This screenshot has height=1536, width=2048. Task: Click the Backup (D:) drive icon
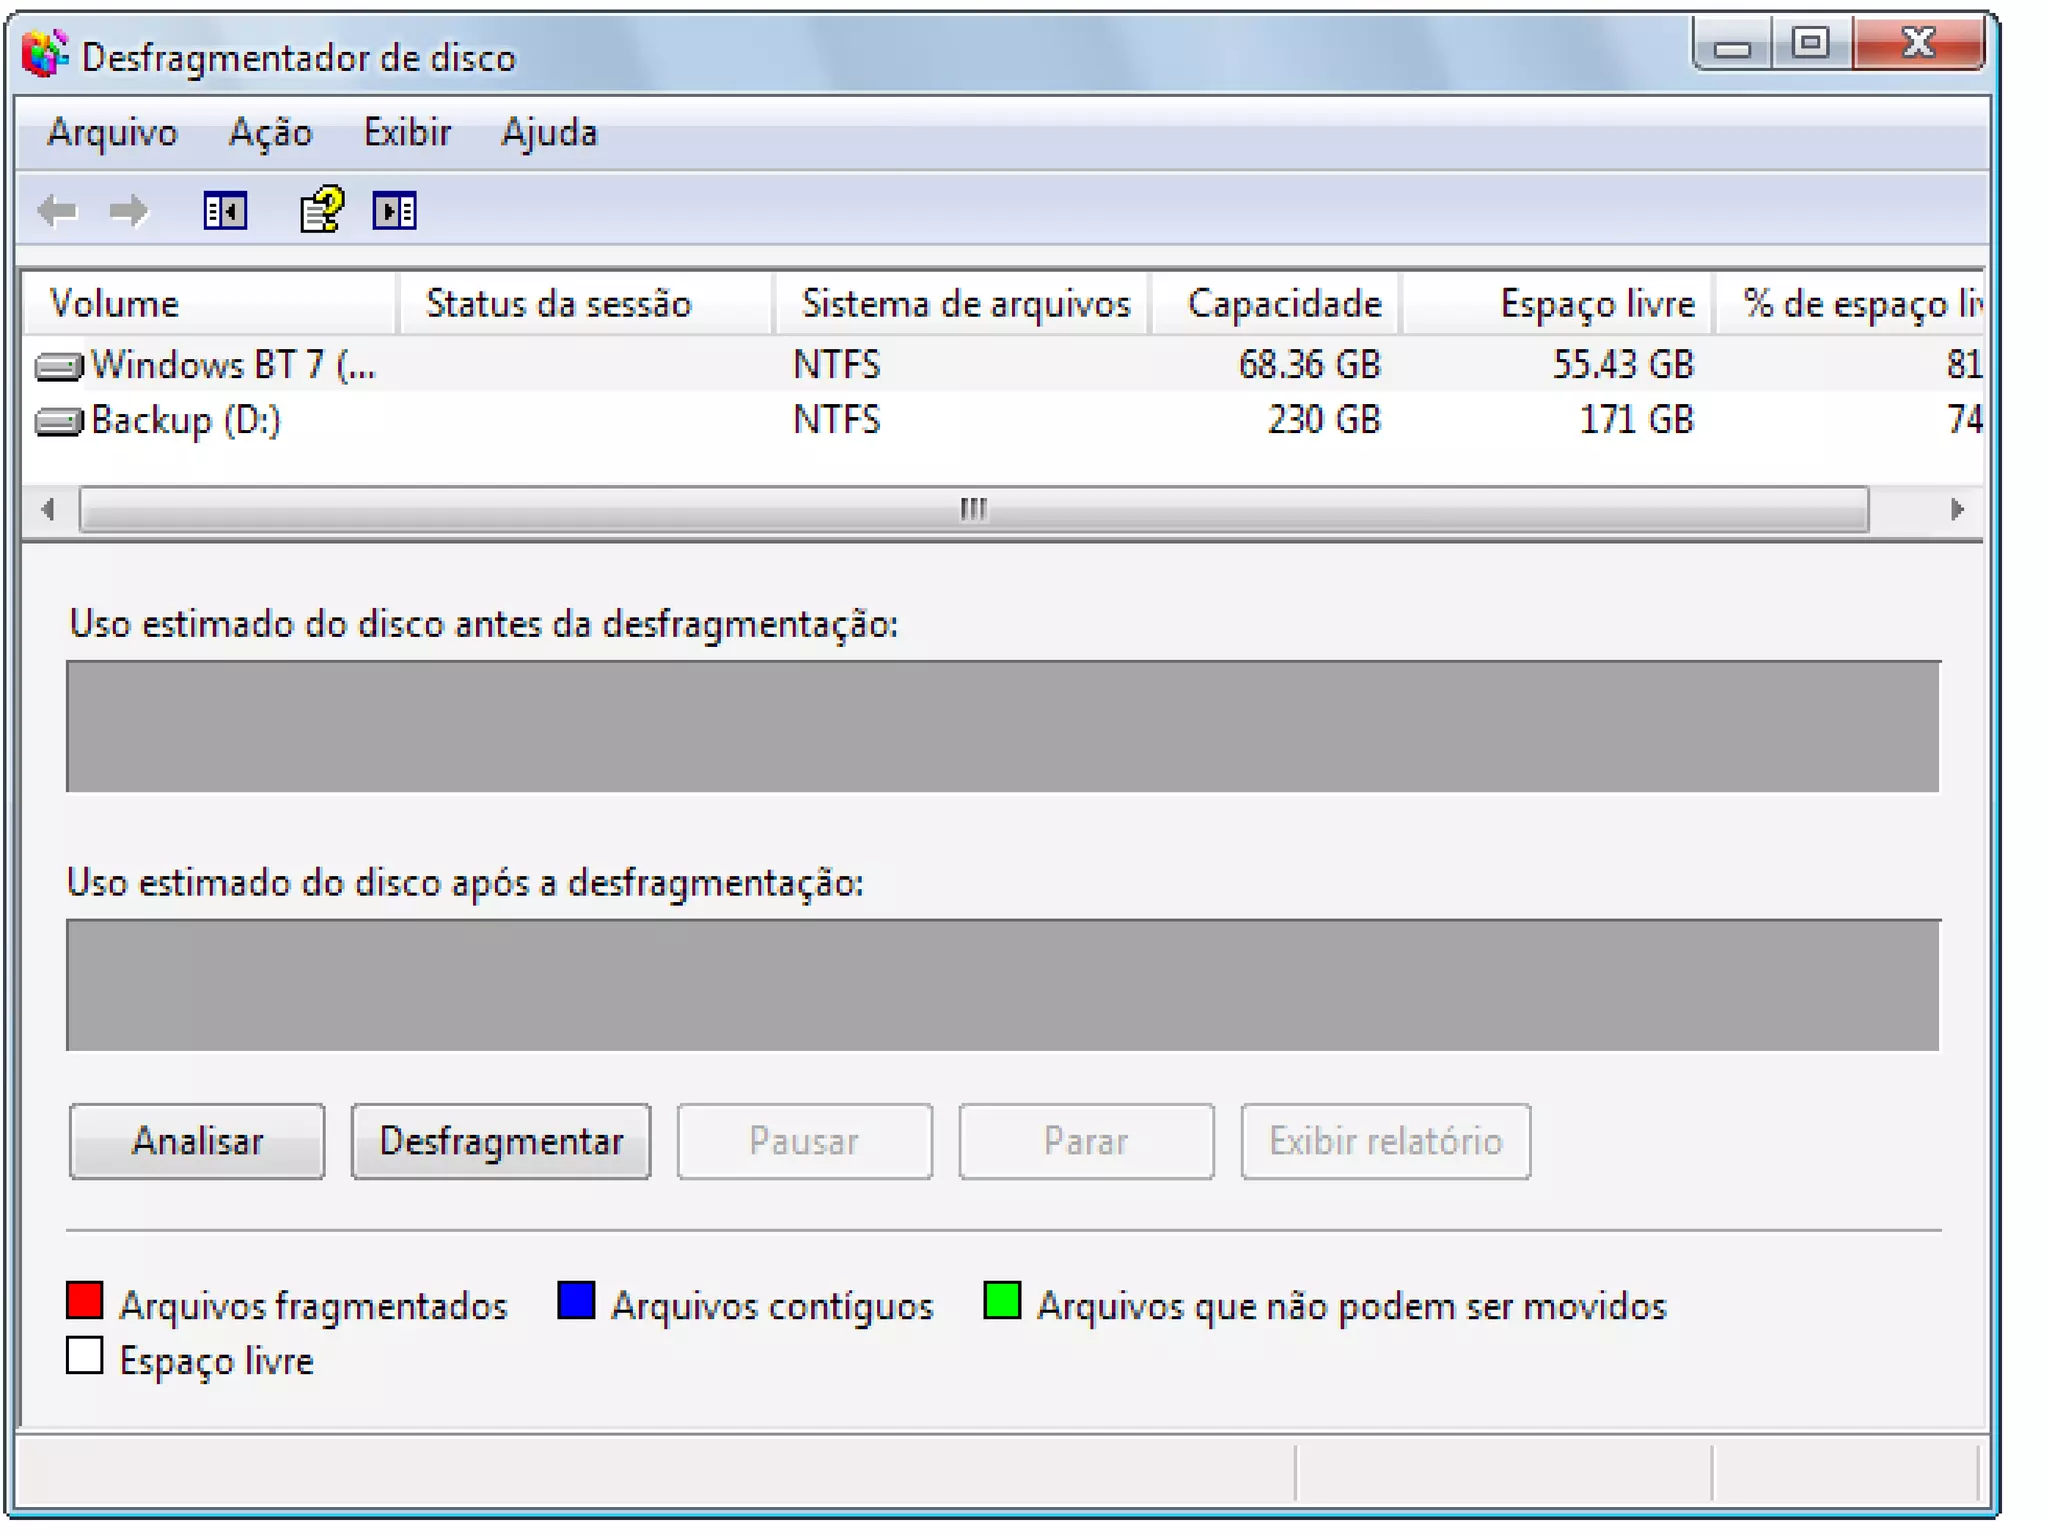tap(59, 421)
